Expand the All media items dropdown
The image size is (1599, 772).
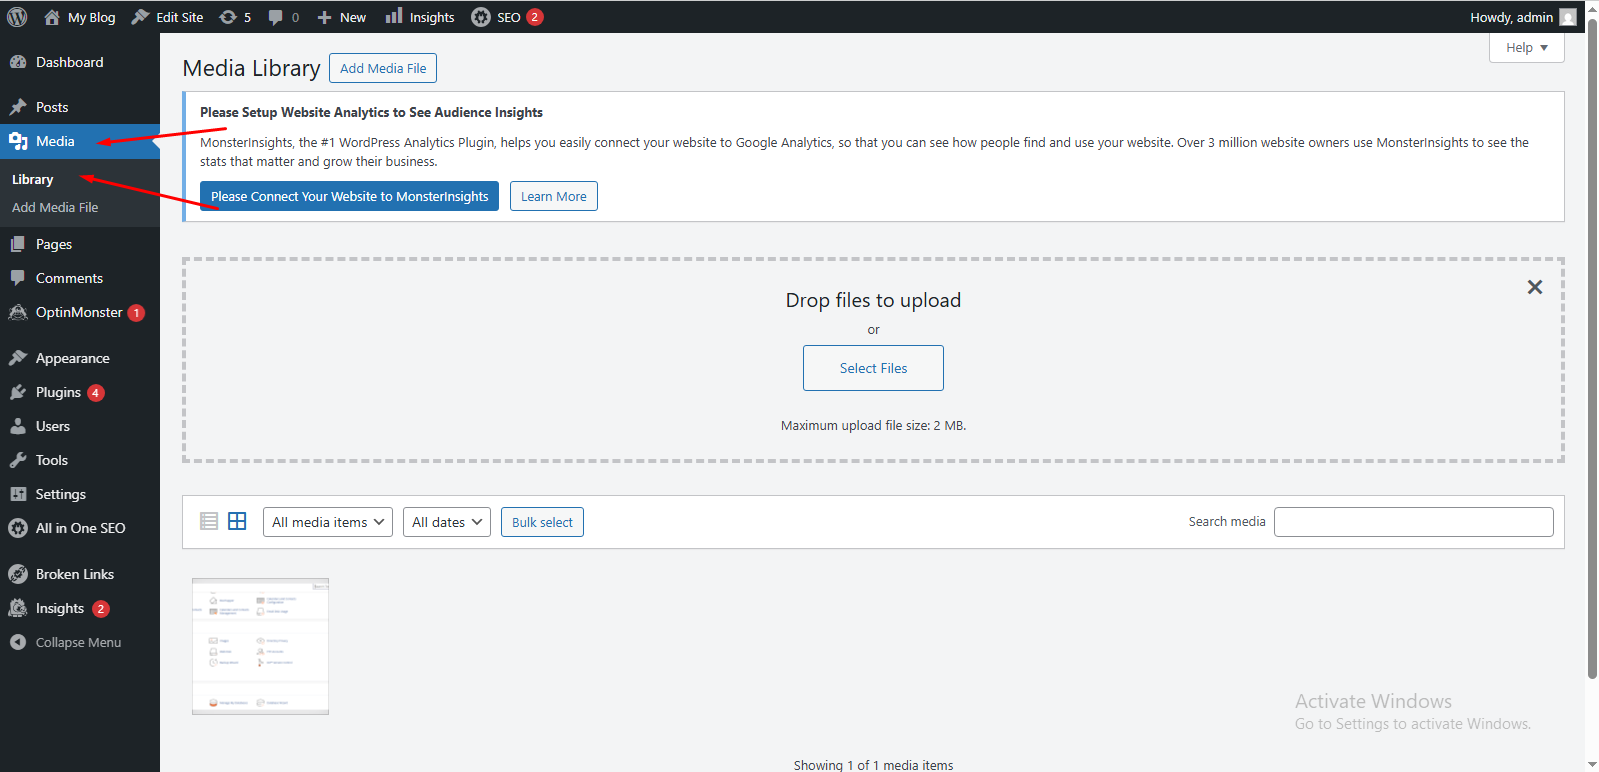[328, 522]
